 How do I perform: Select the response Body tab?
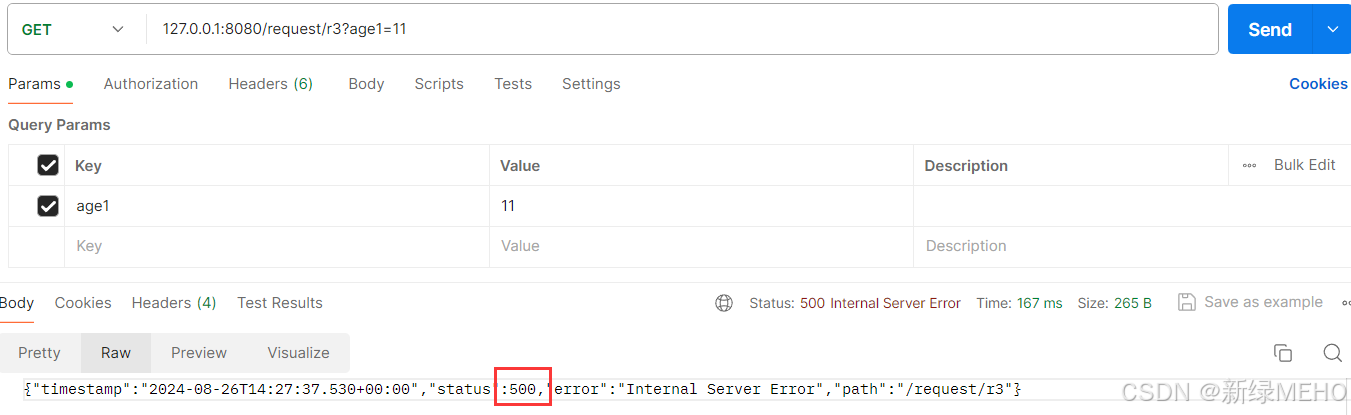click(x=17, y=302)
